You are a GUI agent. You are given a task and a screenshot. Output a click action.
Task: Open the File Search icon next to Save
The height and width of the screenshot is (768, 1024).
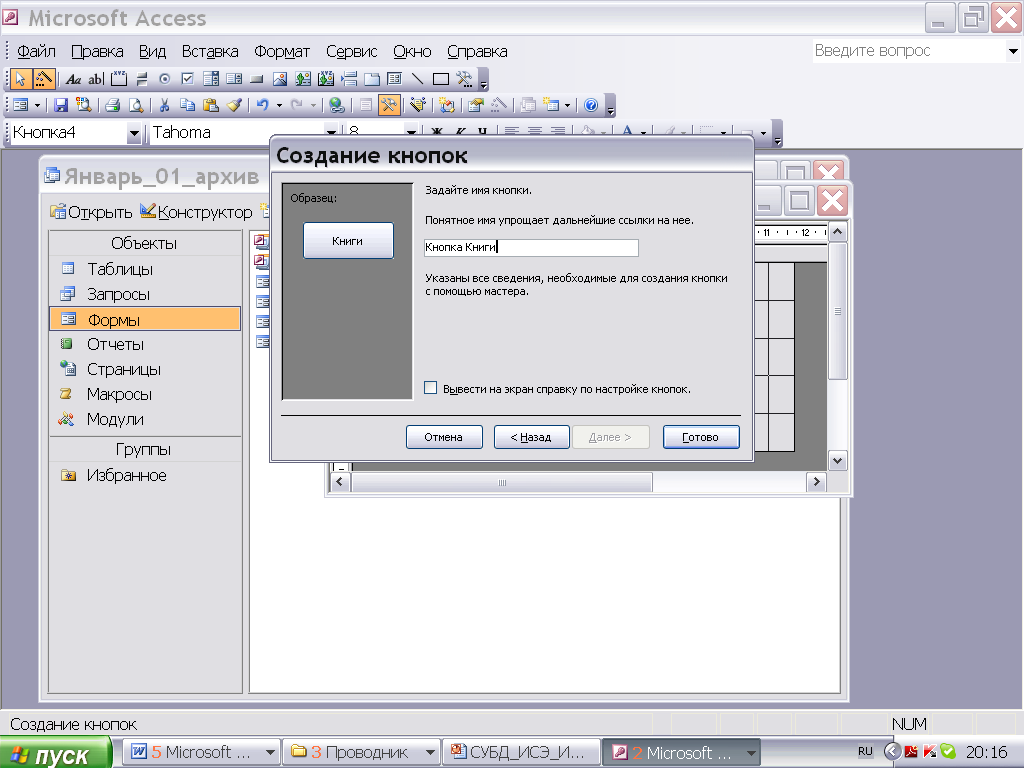tap(84, 105)
